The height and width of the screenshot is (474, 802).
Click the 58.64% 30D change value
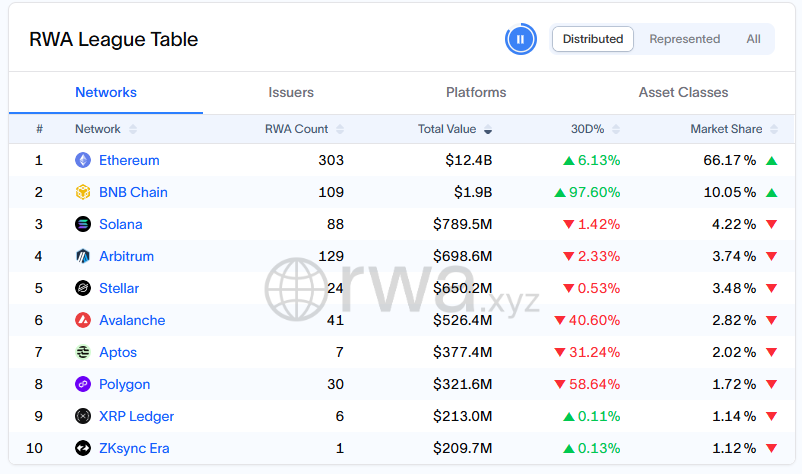[x=594, y=384]
